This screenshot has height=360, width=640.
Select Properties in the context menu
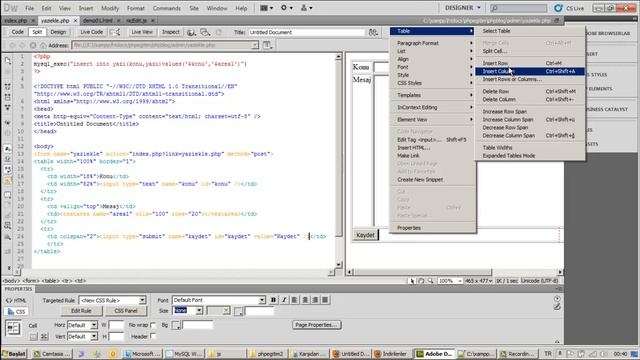(x=433, y=228)
